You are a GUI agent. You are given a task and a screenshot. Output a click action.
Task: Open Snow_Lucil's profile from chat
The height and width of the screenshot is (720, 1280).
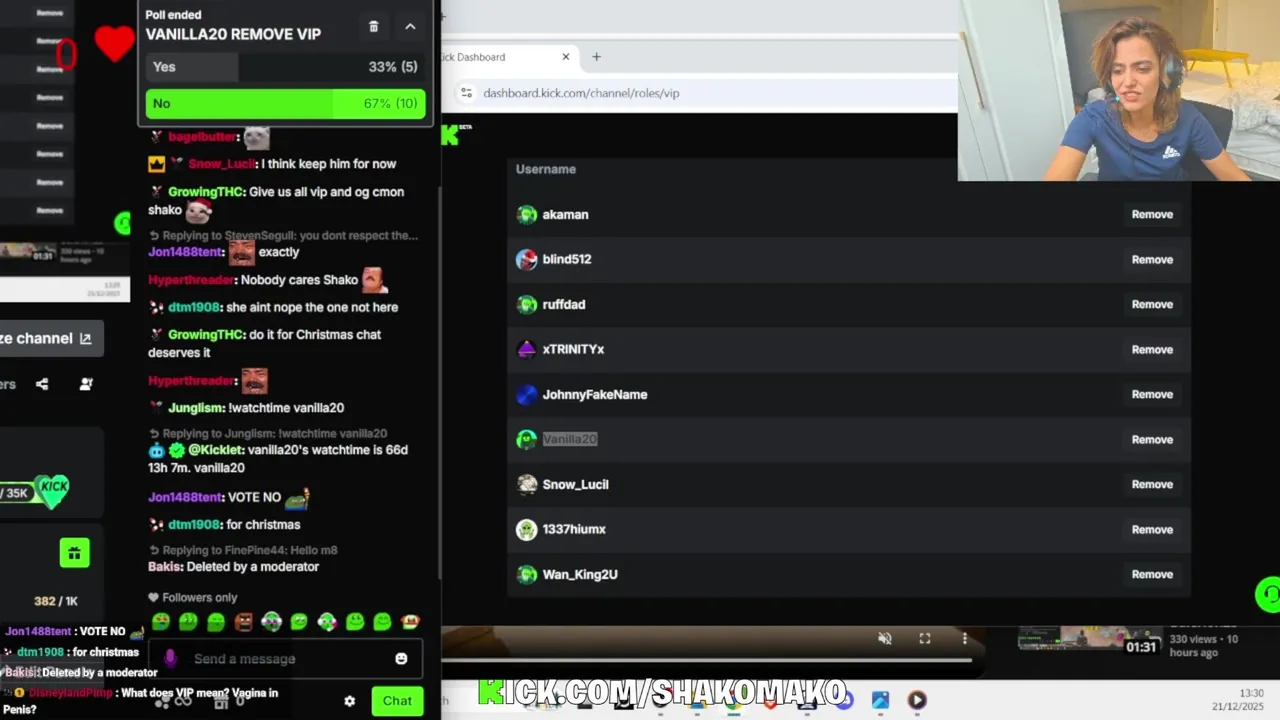[222, 164]
